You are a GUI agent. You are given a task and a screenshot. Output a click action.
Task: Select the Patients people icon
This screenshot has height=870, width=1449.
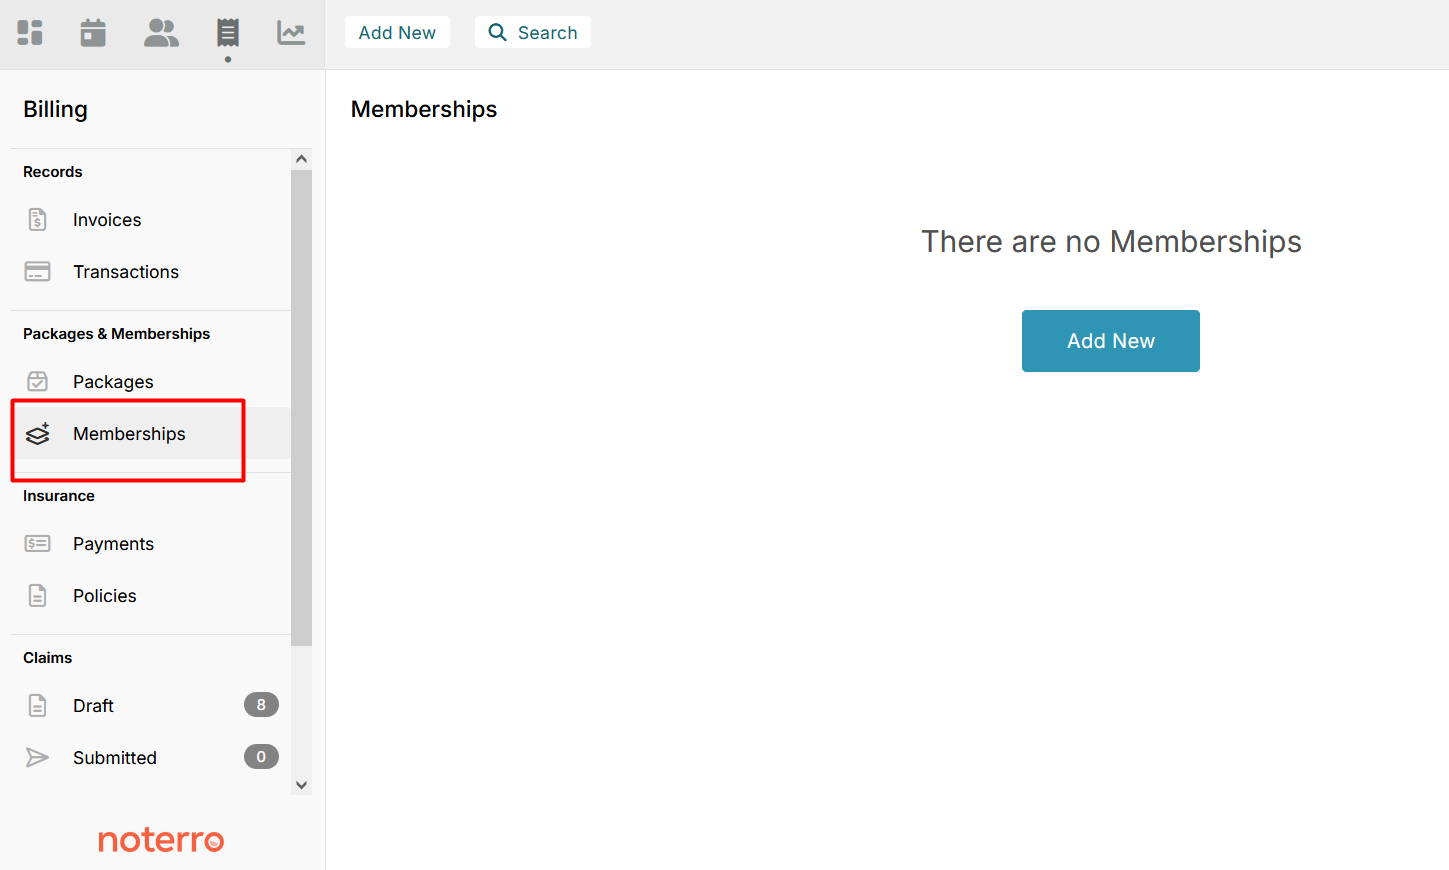(161, 32)
